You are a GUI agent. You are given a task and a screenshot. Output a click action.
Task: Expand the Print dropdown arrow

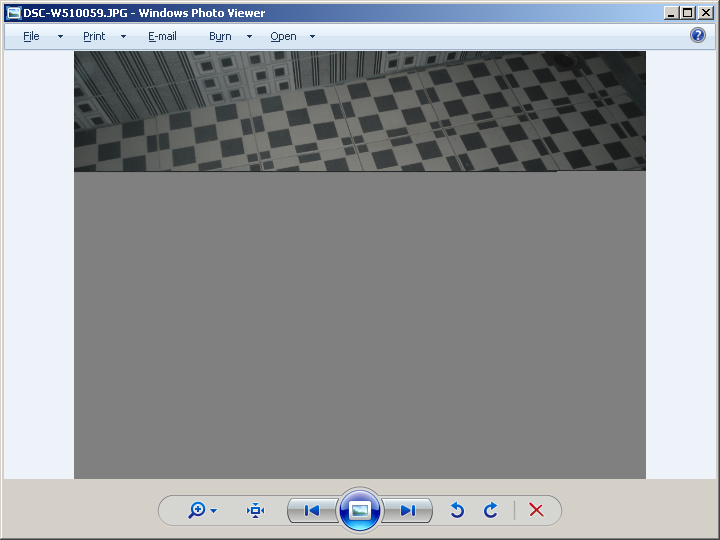point(123,36)
